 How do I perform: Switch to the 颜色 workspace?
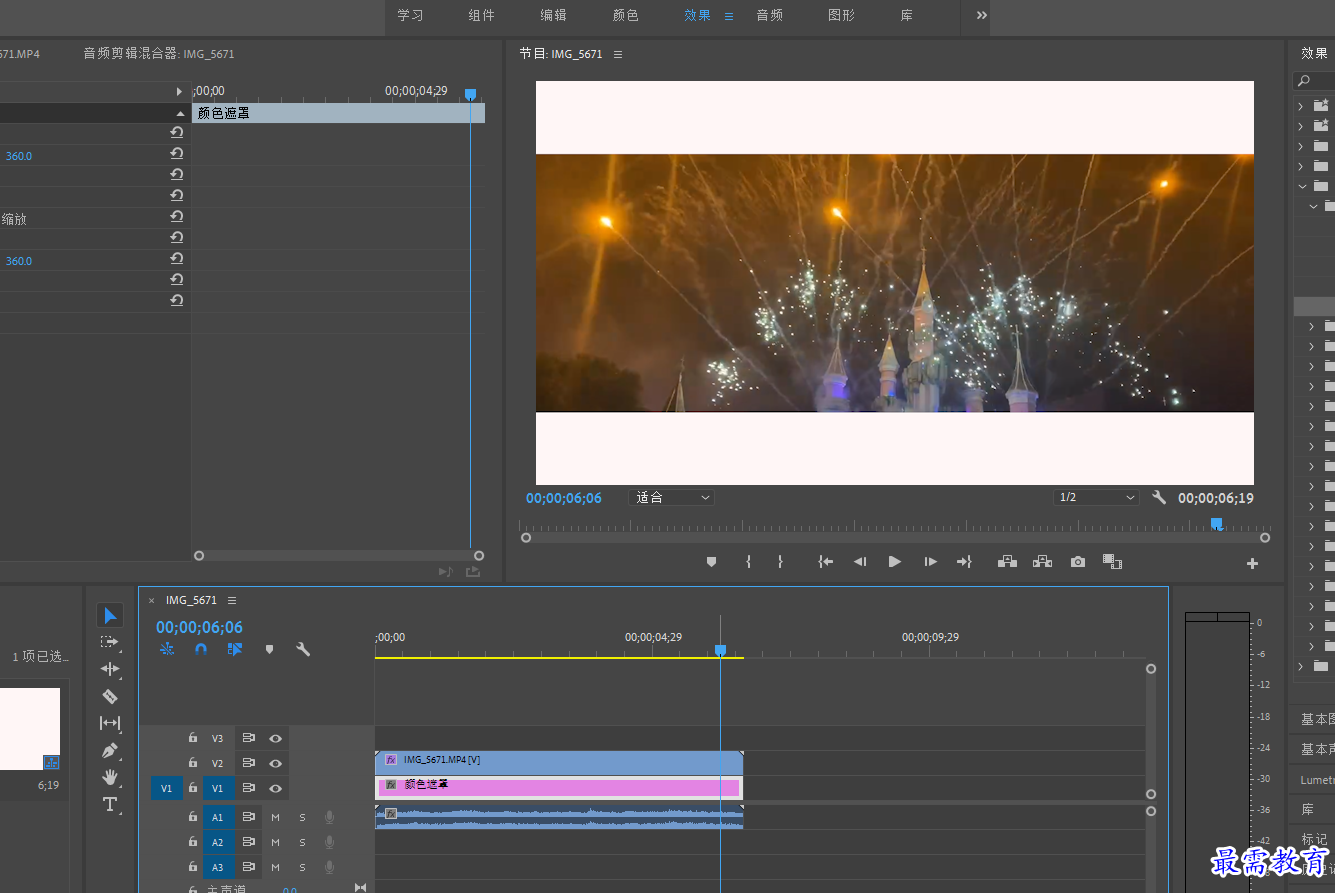[x=626, y=15]
